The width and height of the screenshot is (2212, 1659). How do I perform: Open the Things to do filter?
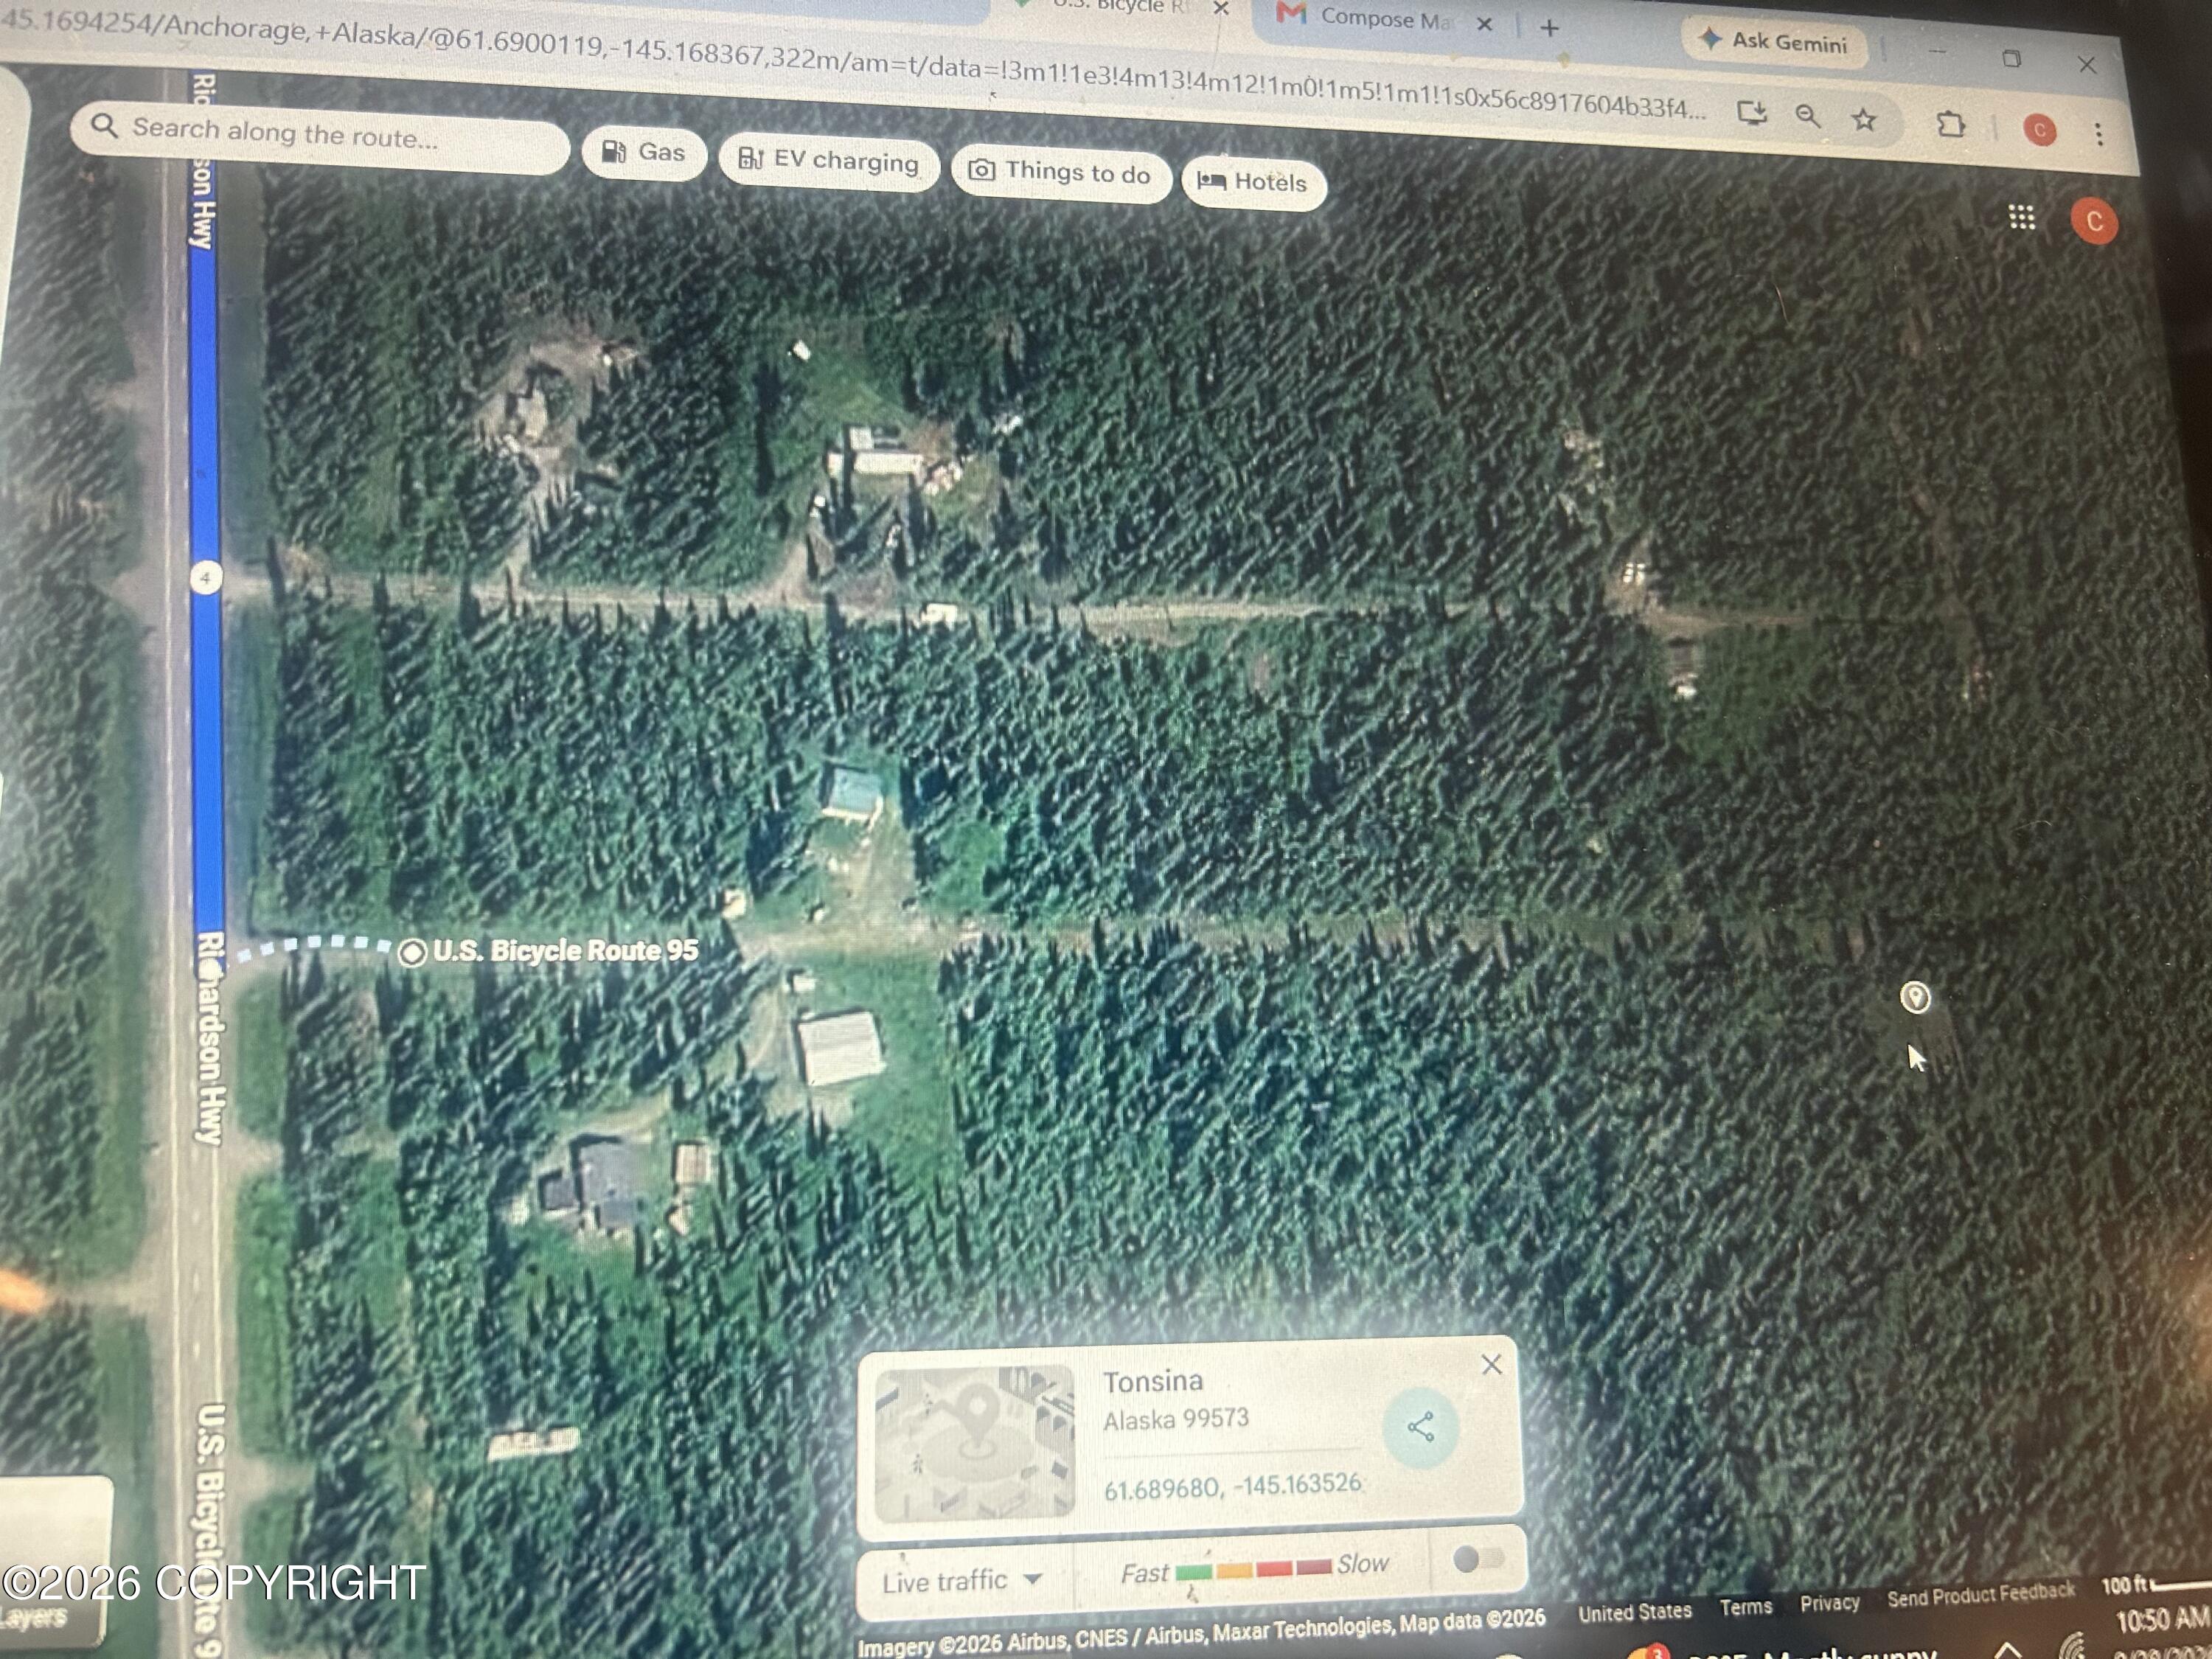1061,173
